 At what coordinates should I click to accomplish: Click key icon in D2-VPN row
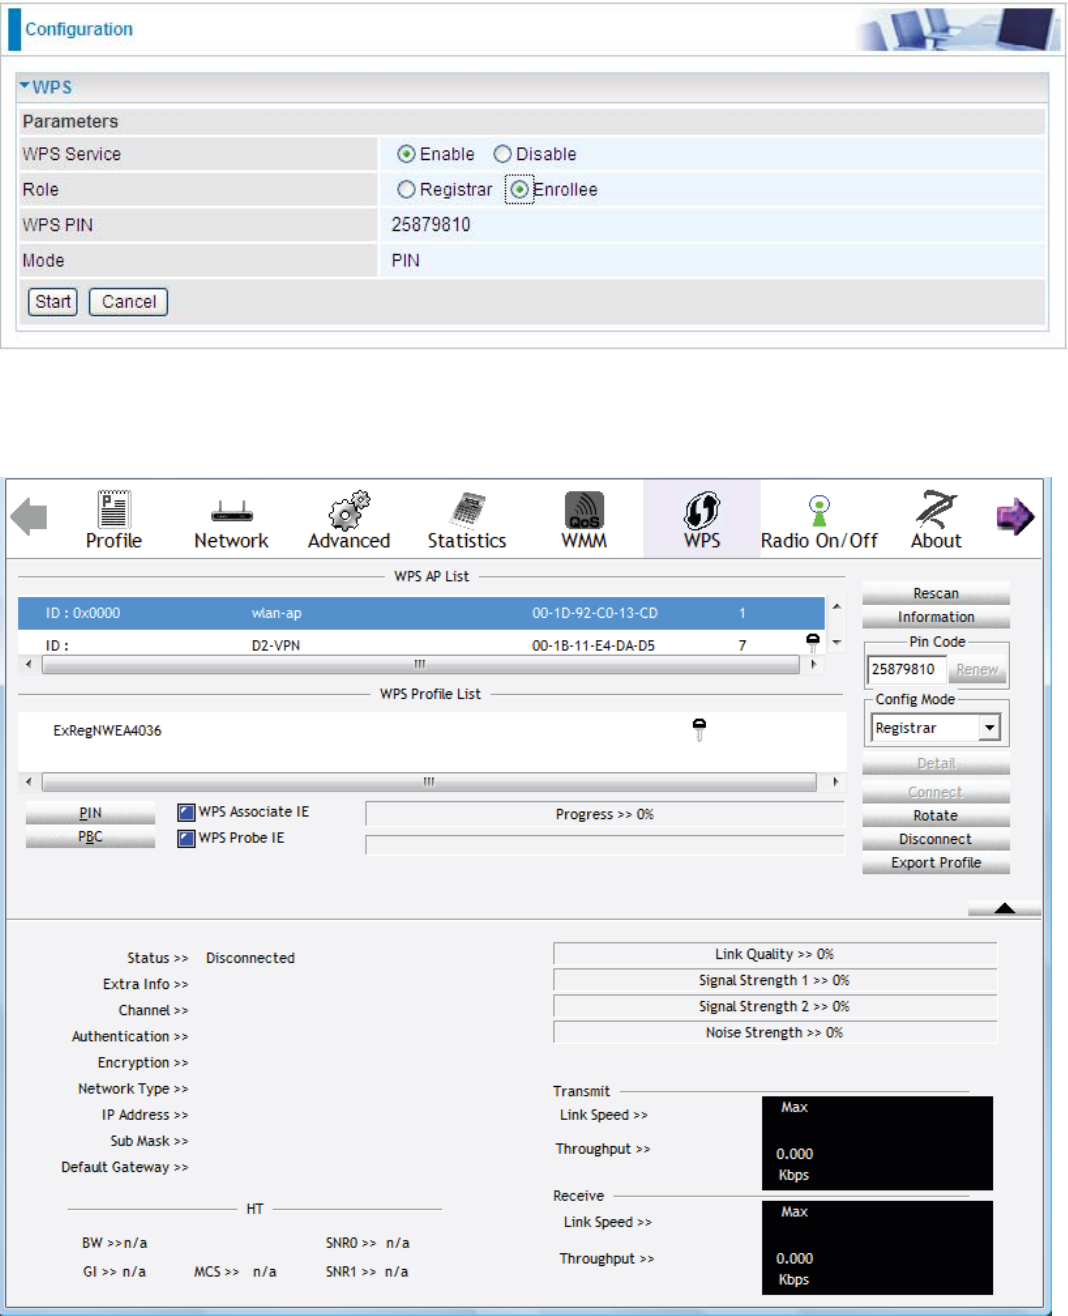point(813,643)
